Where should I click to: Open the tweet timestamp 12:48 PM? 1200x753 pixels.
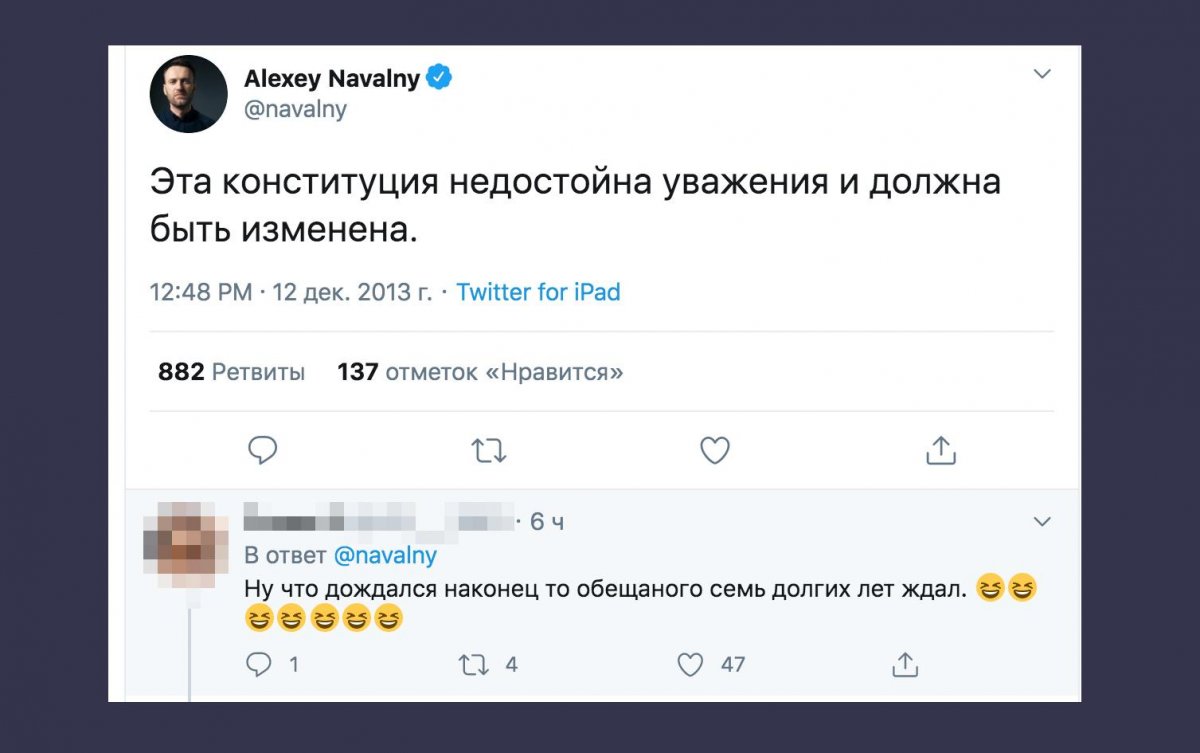coord(200,292)
